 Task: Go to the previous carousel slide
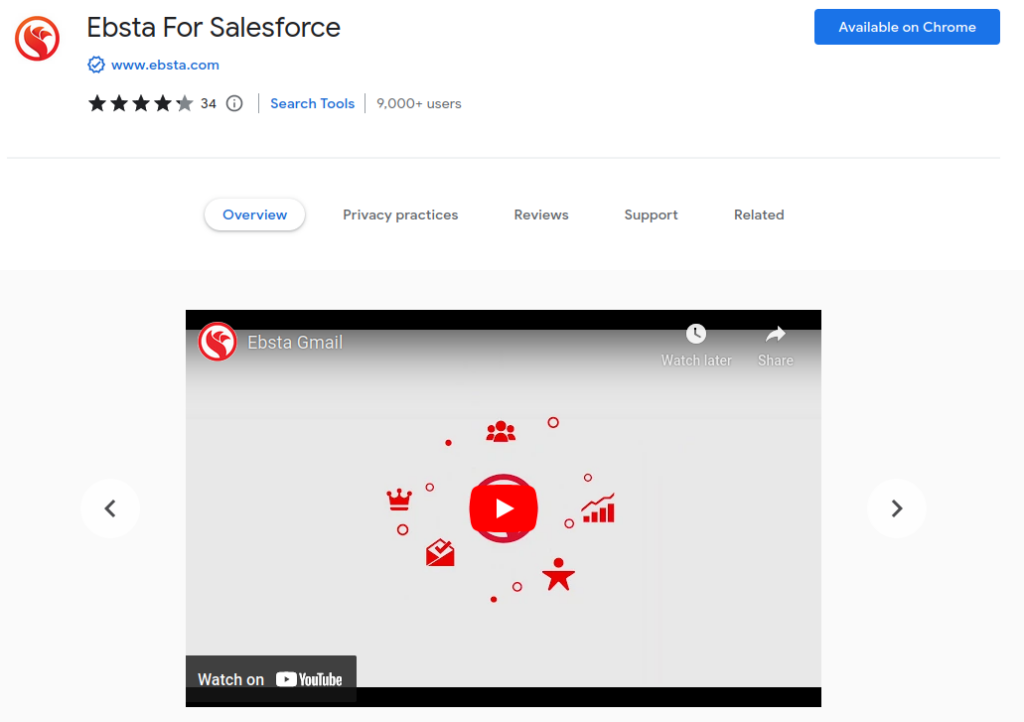click(x=110, y=508)
